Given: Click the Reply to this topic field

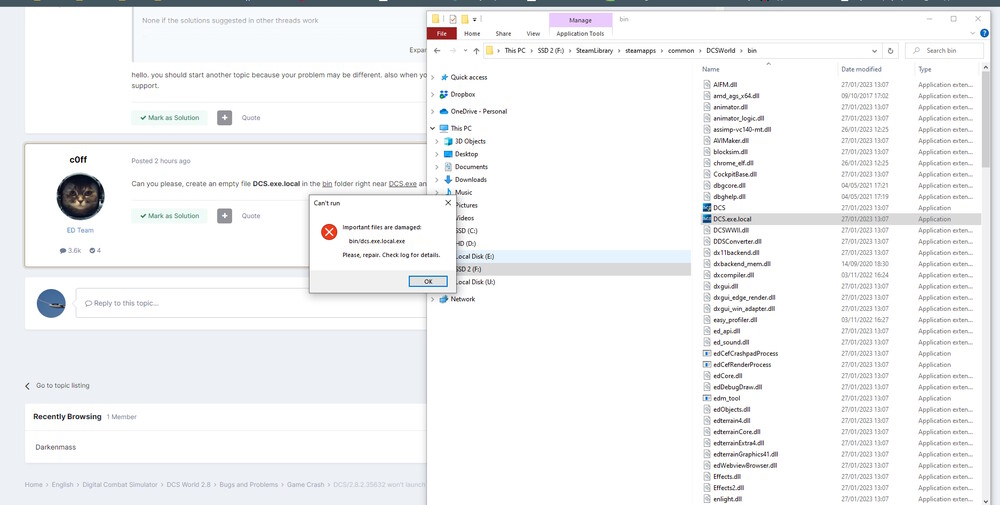Looking at the screenshot, I should click(x=251, y=303).
